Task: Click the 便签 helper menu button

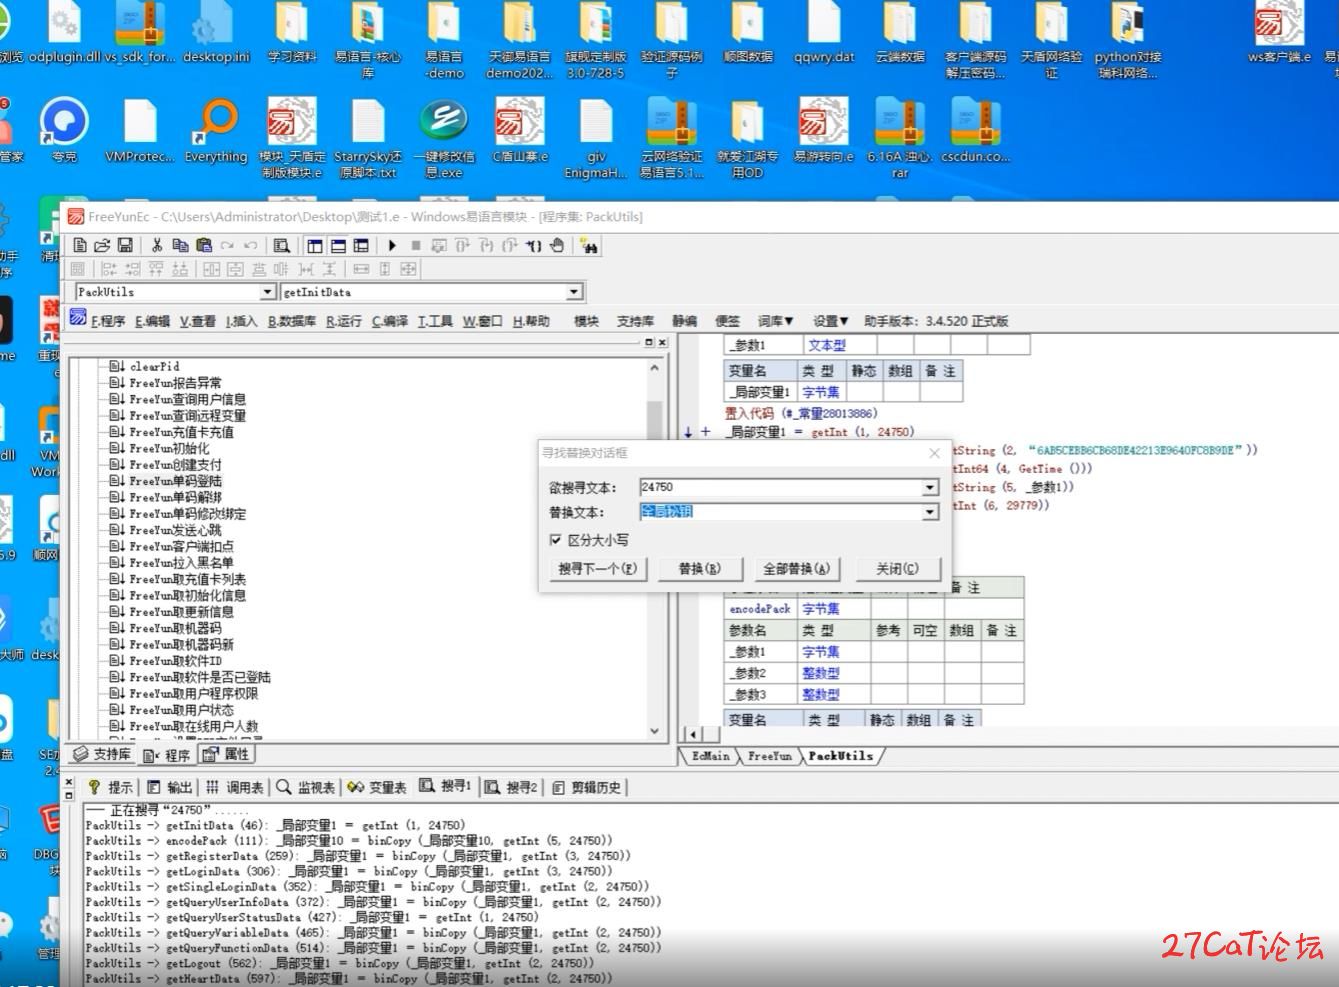Action: tap(727, 321)
